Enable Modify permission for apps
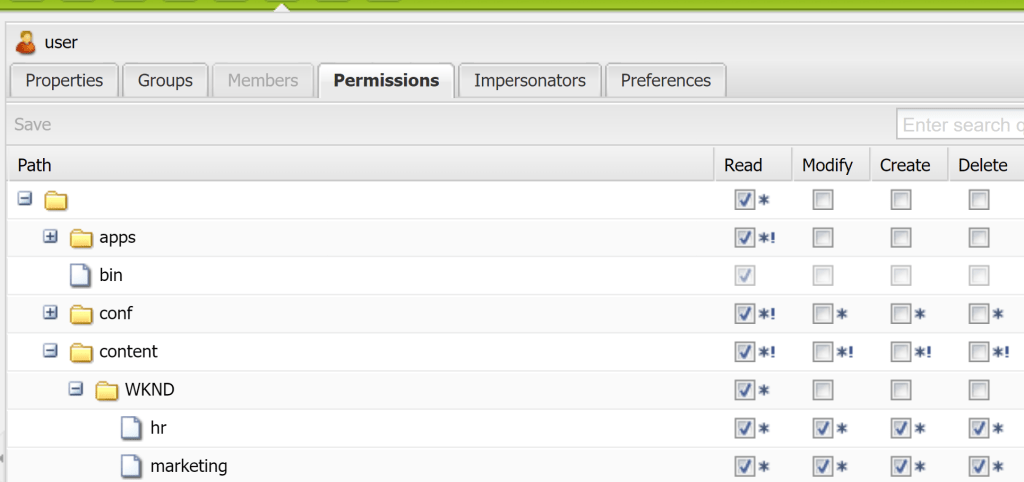Image resolution: width=1024 pixels, height=482 pixels. [x=822, y=238]
